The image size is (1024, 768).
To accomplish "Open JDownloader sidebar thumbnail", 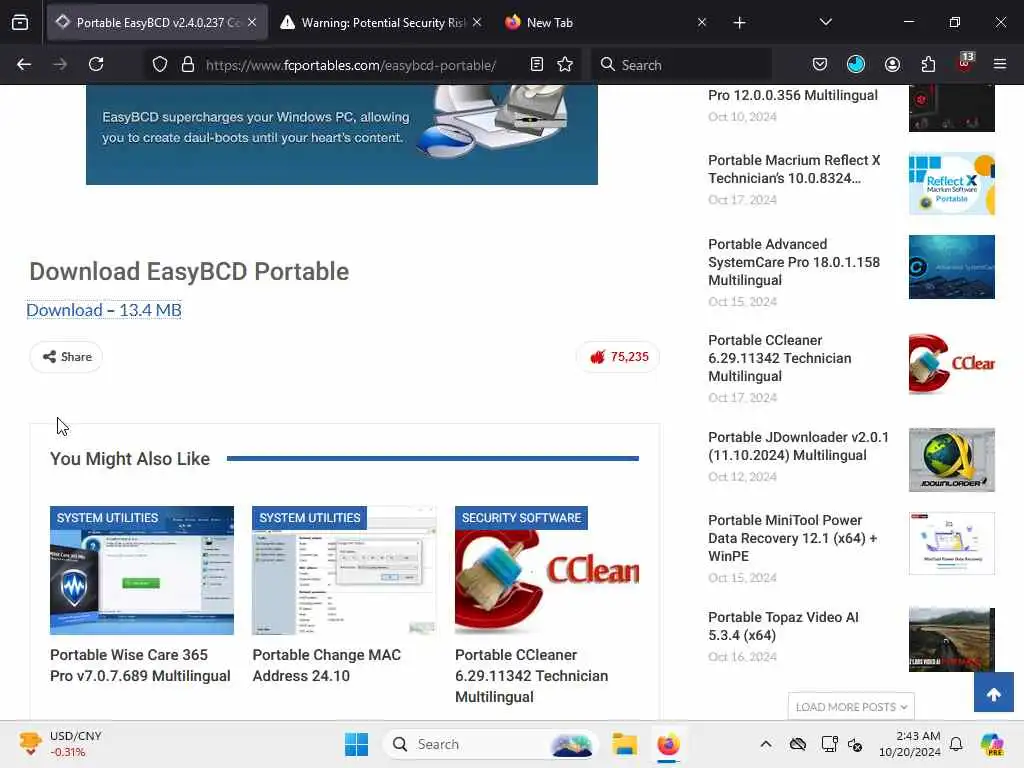I will (x=952, y=460).
